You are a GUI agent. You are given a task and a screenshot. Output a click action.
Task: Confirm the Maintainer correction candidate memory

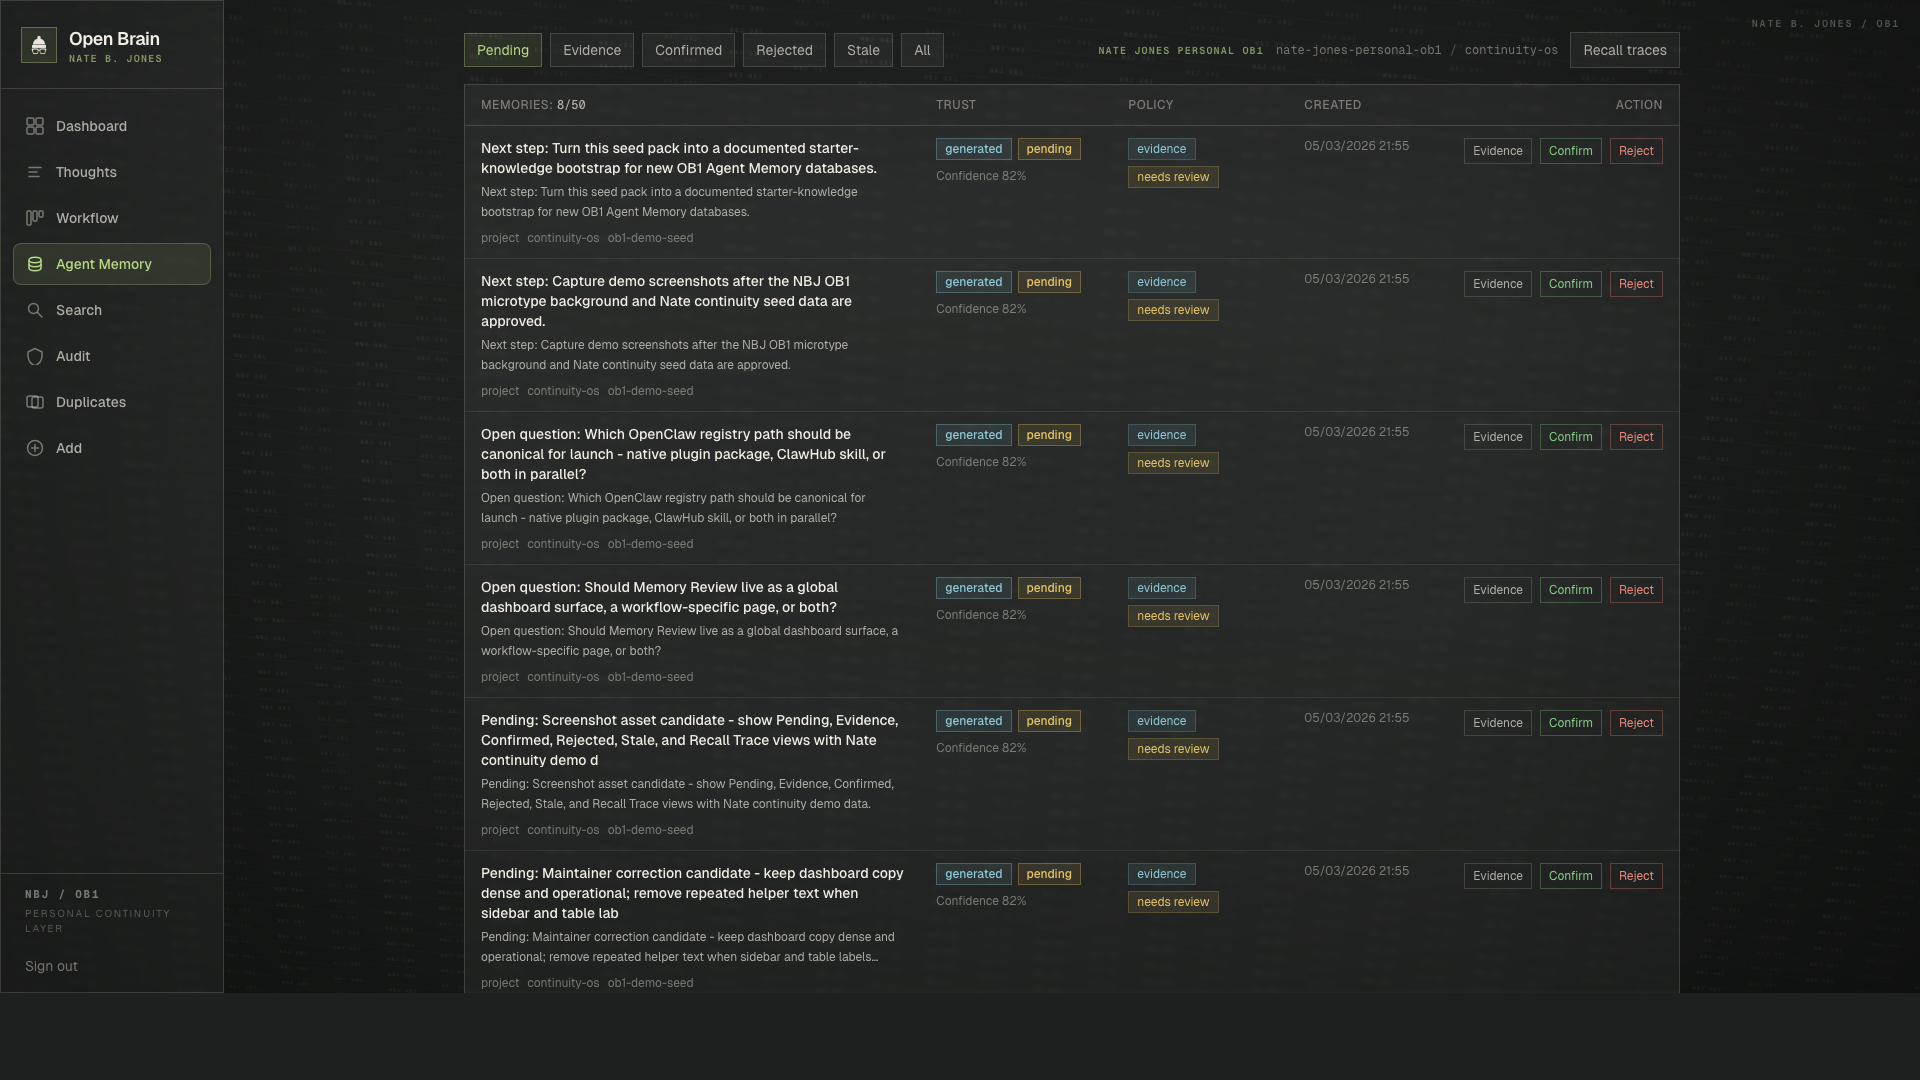(x=1570, y=876)
